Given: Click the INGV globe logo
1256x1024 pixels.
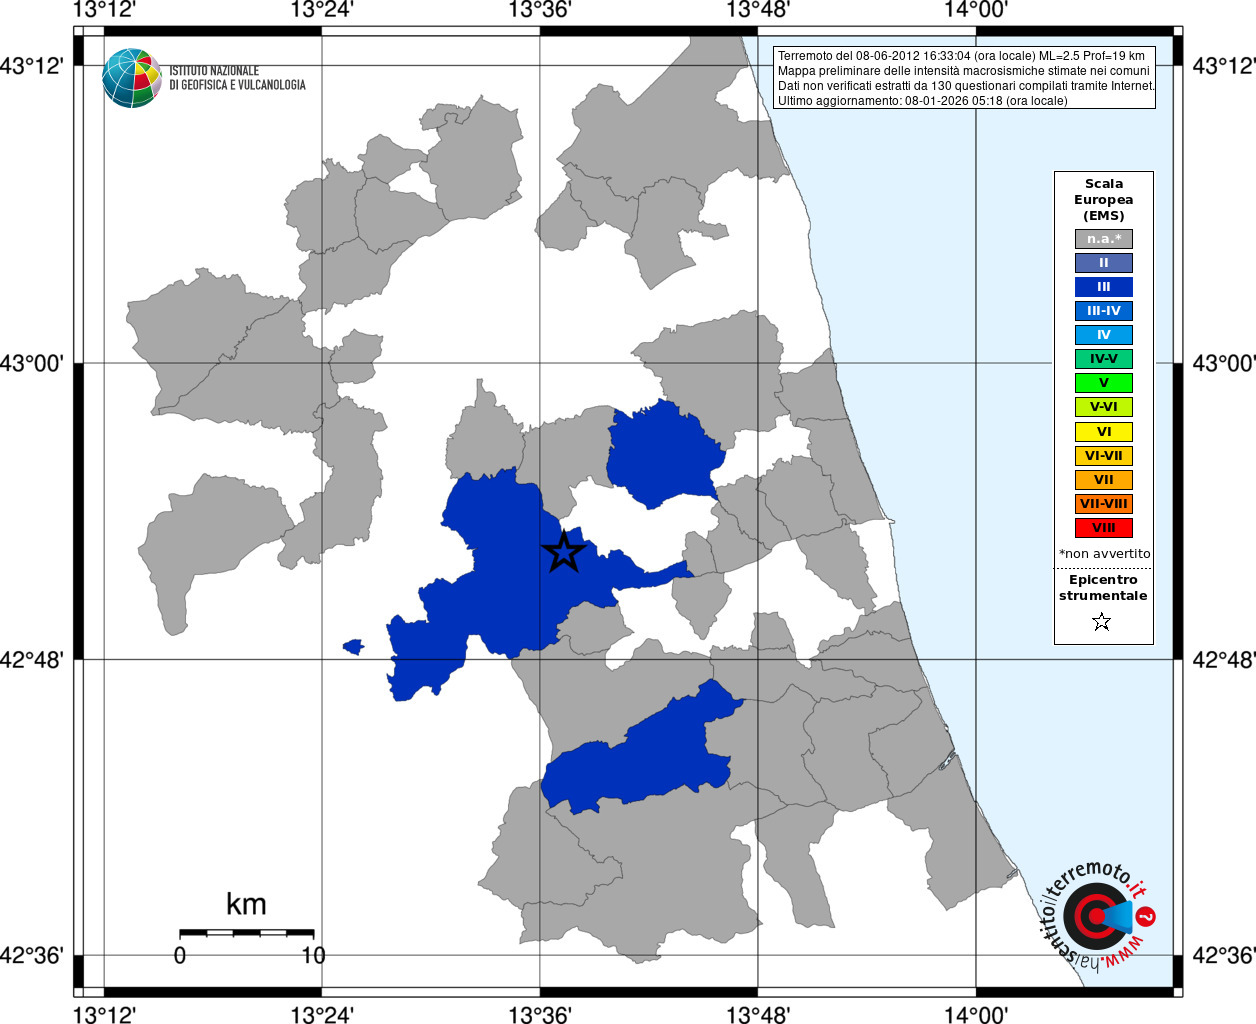Looking at the screenshot, I should click(132, 78).
